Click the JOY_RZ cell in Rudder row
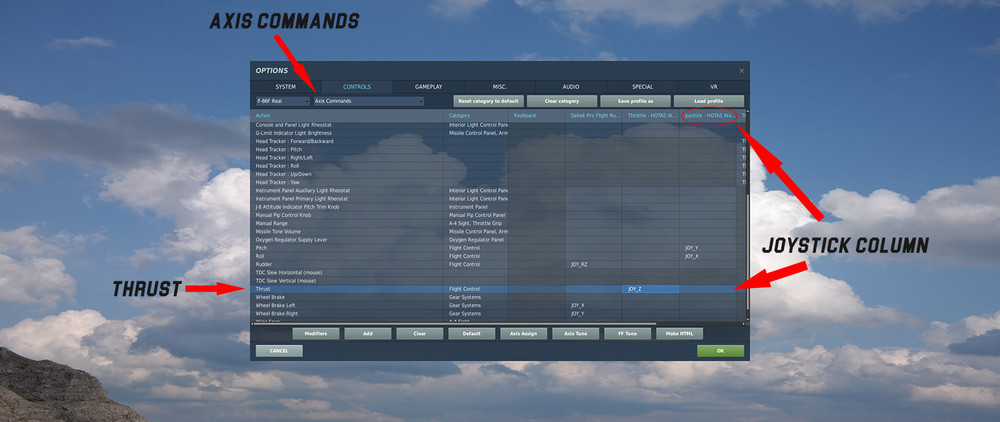Screen dimensions: 1000x422 point(594,265)
